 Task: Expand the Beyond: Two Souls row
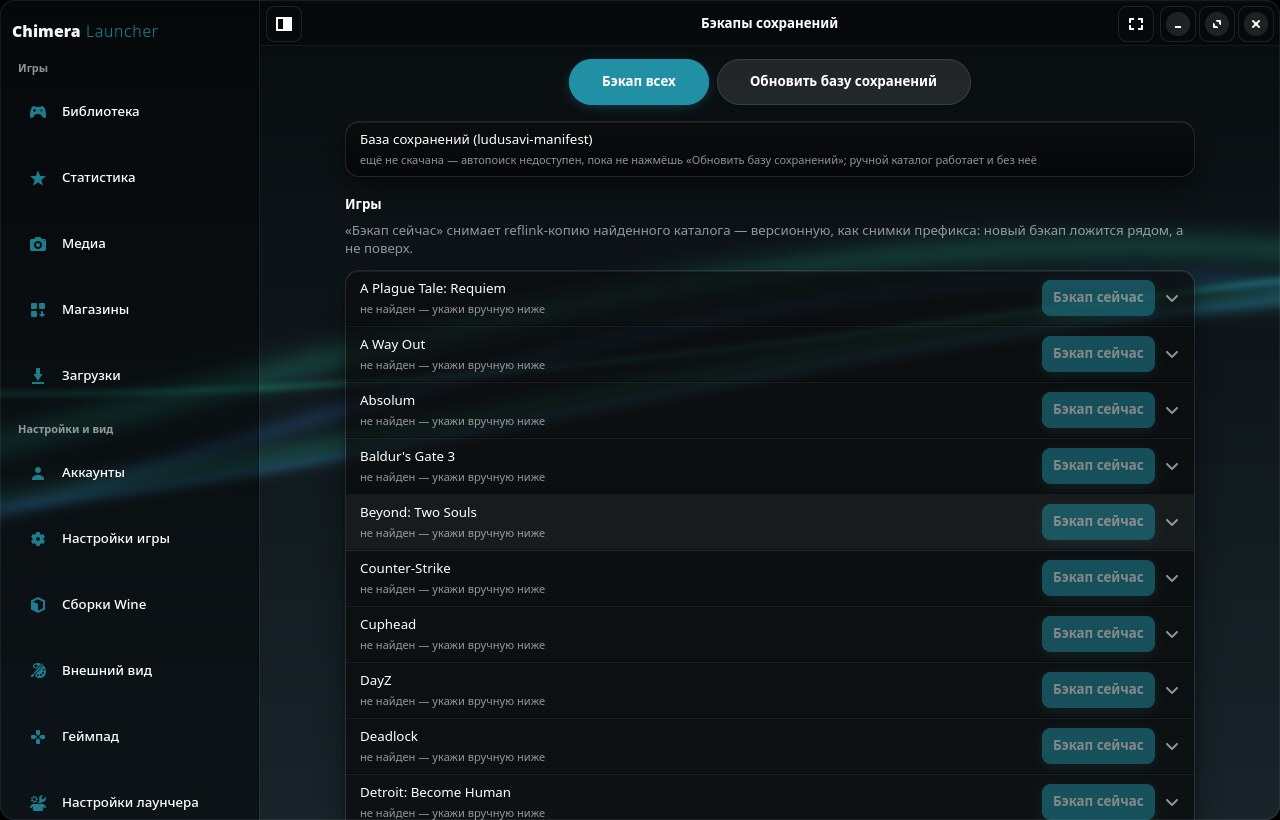pos(1172,522)
